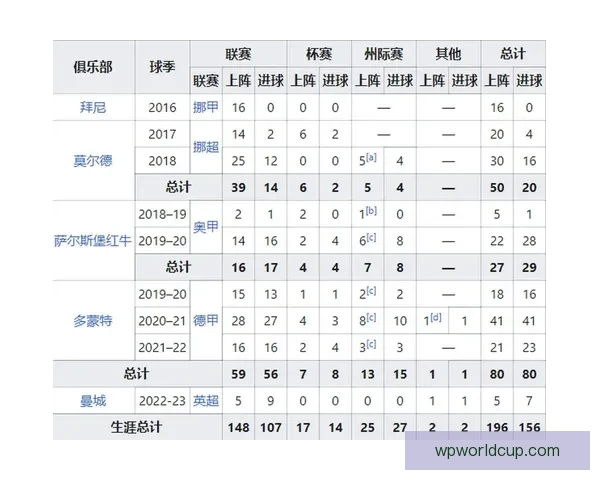The height and width of the screenshot is (480, 600).
Task: Open the 萨尔斯堡红牛 club link
Action: tap(93, 241)
